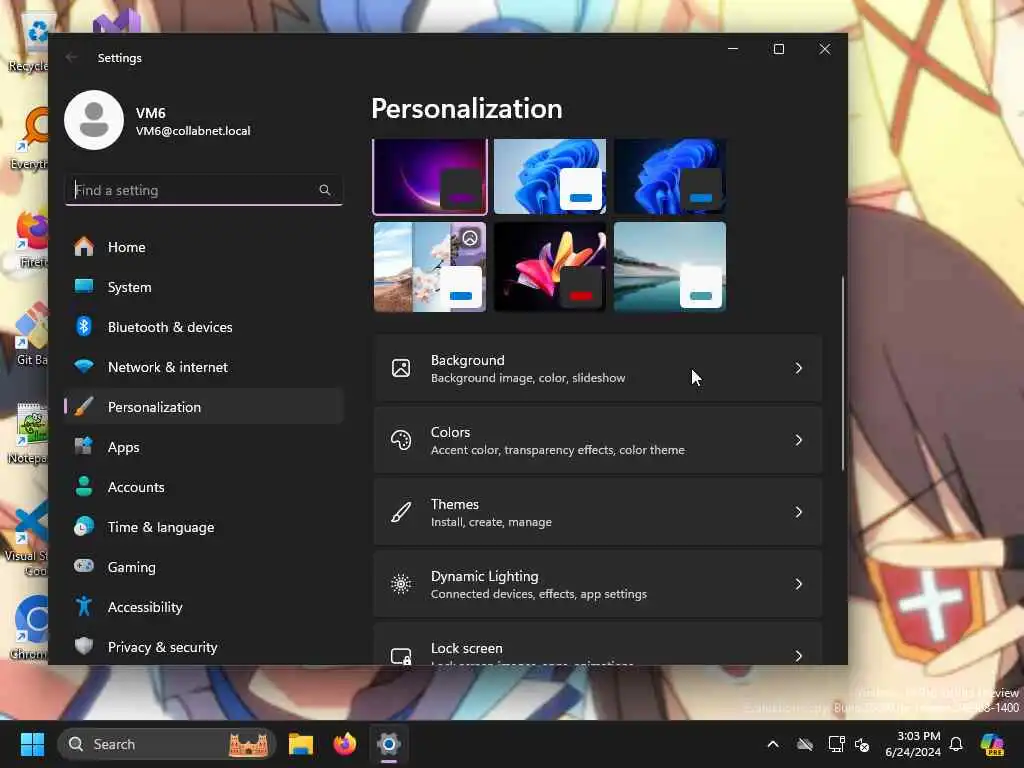Viewport: 1024px width, 768px height.
Task: Expand the Lock screen chevron
Action: 799,655
